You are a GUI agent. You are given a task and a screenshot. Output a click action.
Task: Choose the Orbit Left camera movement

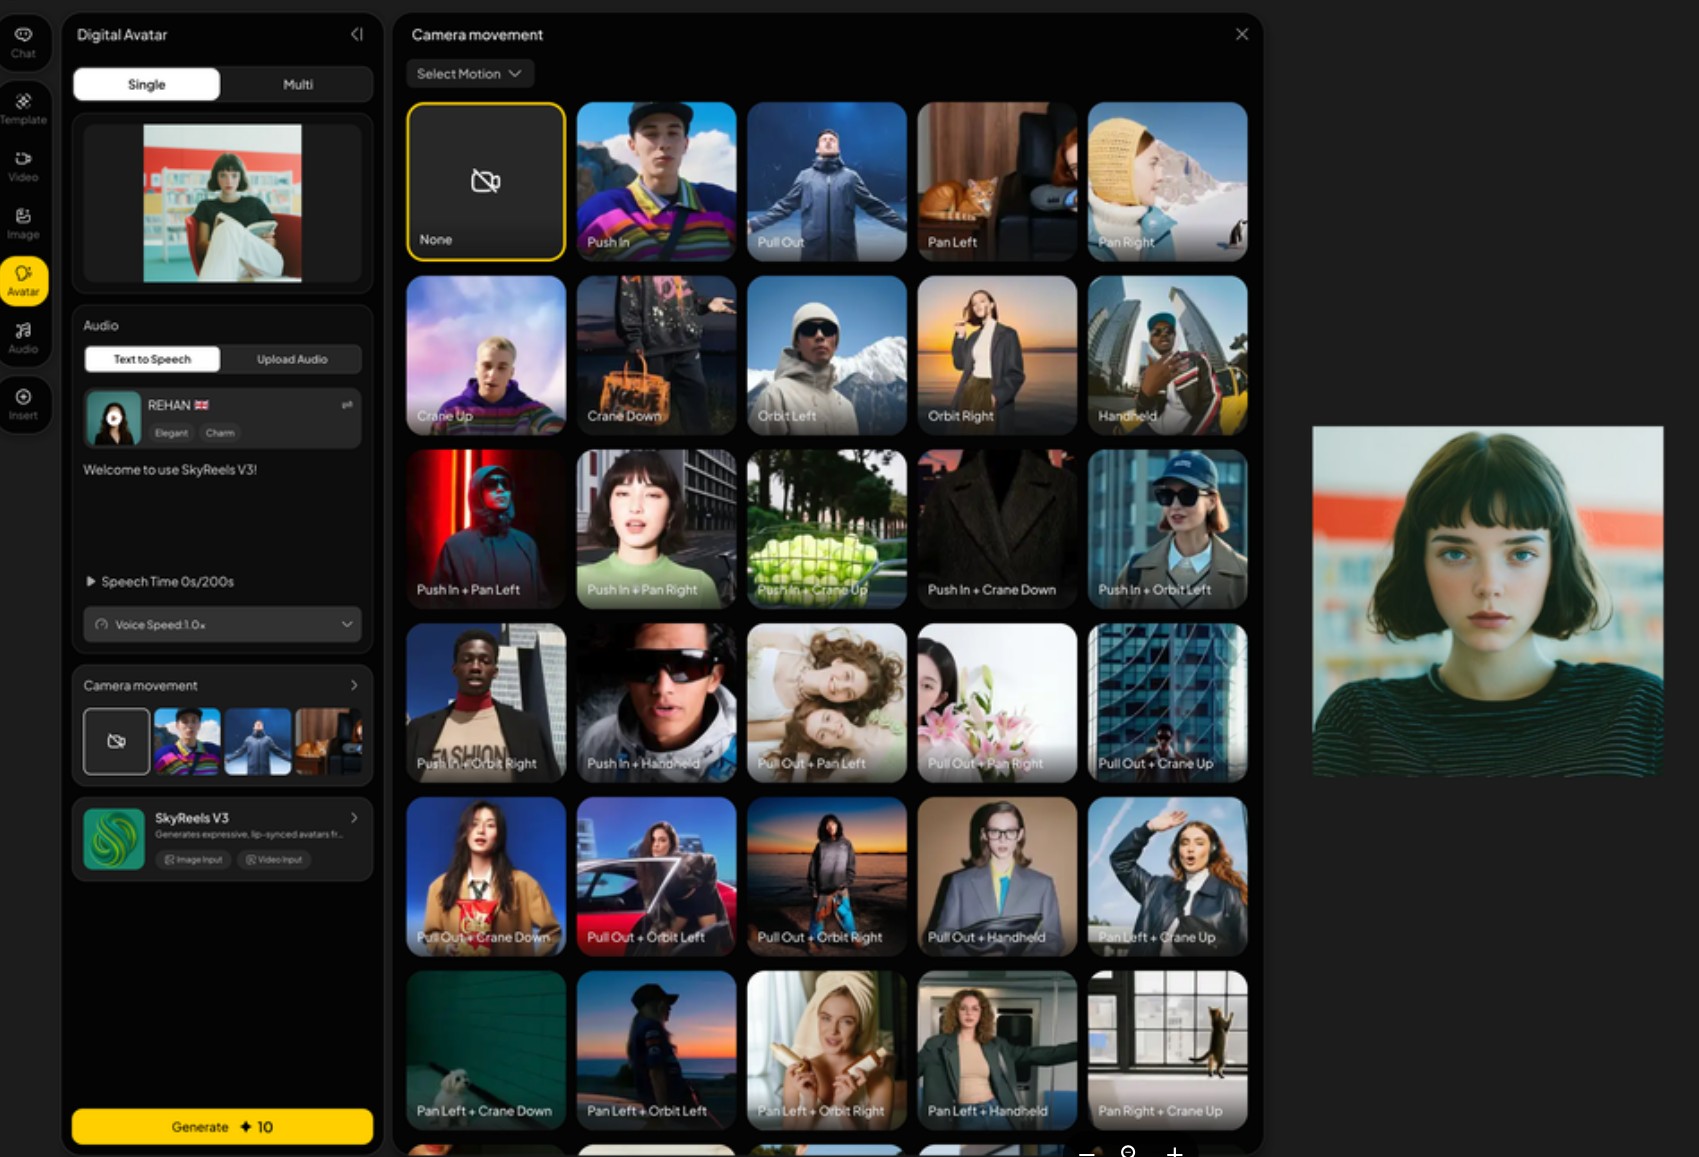[827, 355]
